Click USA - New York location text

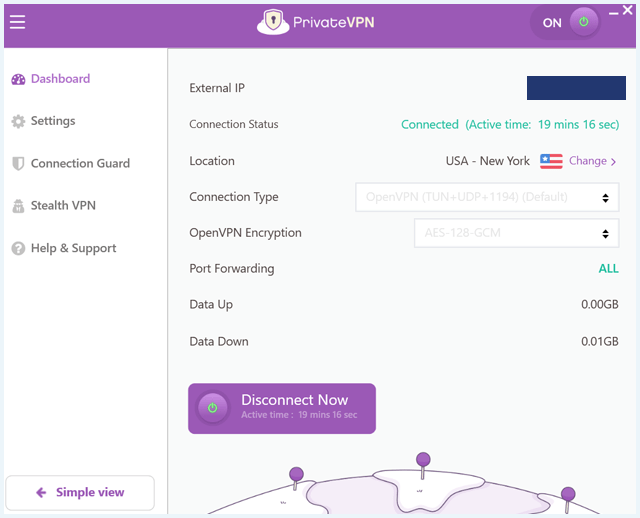coord(487,161)
